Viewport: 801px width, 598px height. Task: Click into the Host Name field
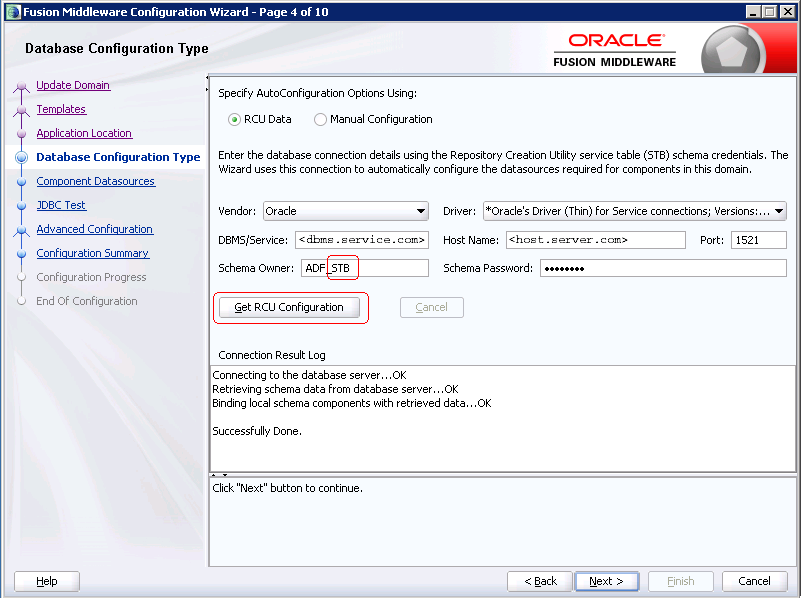(596, 240)
